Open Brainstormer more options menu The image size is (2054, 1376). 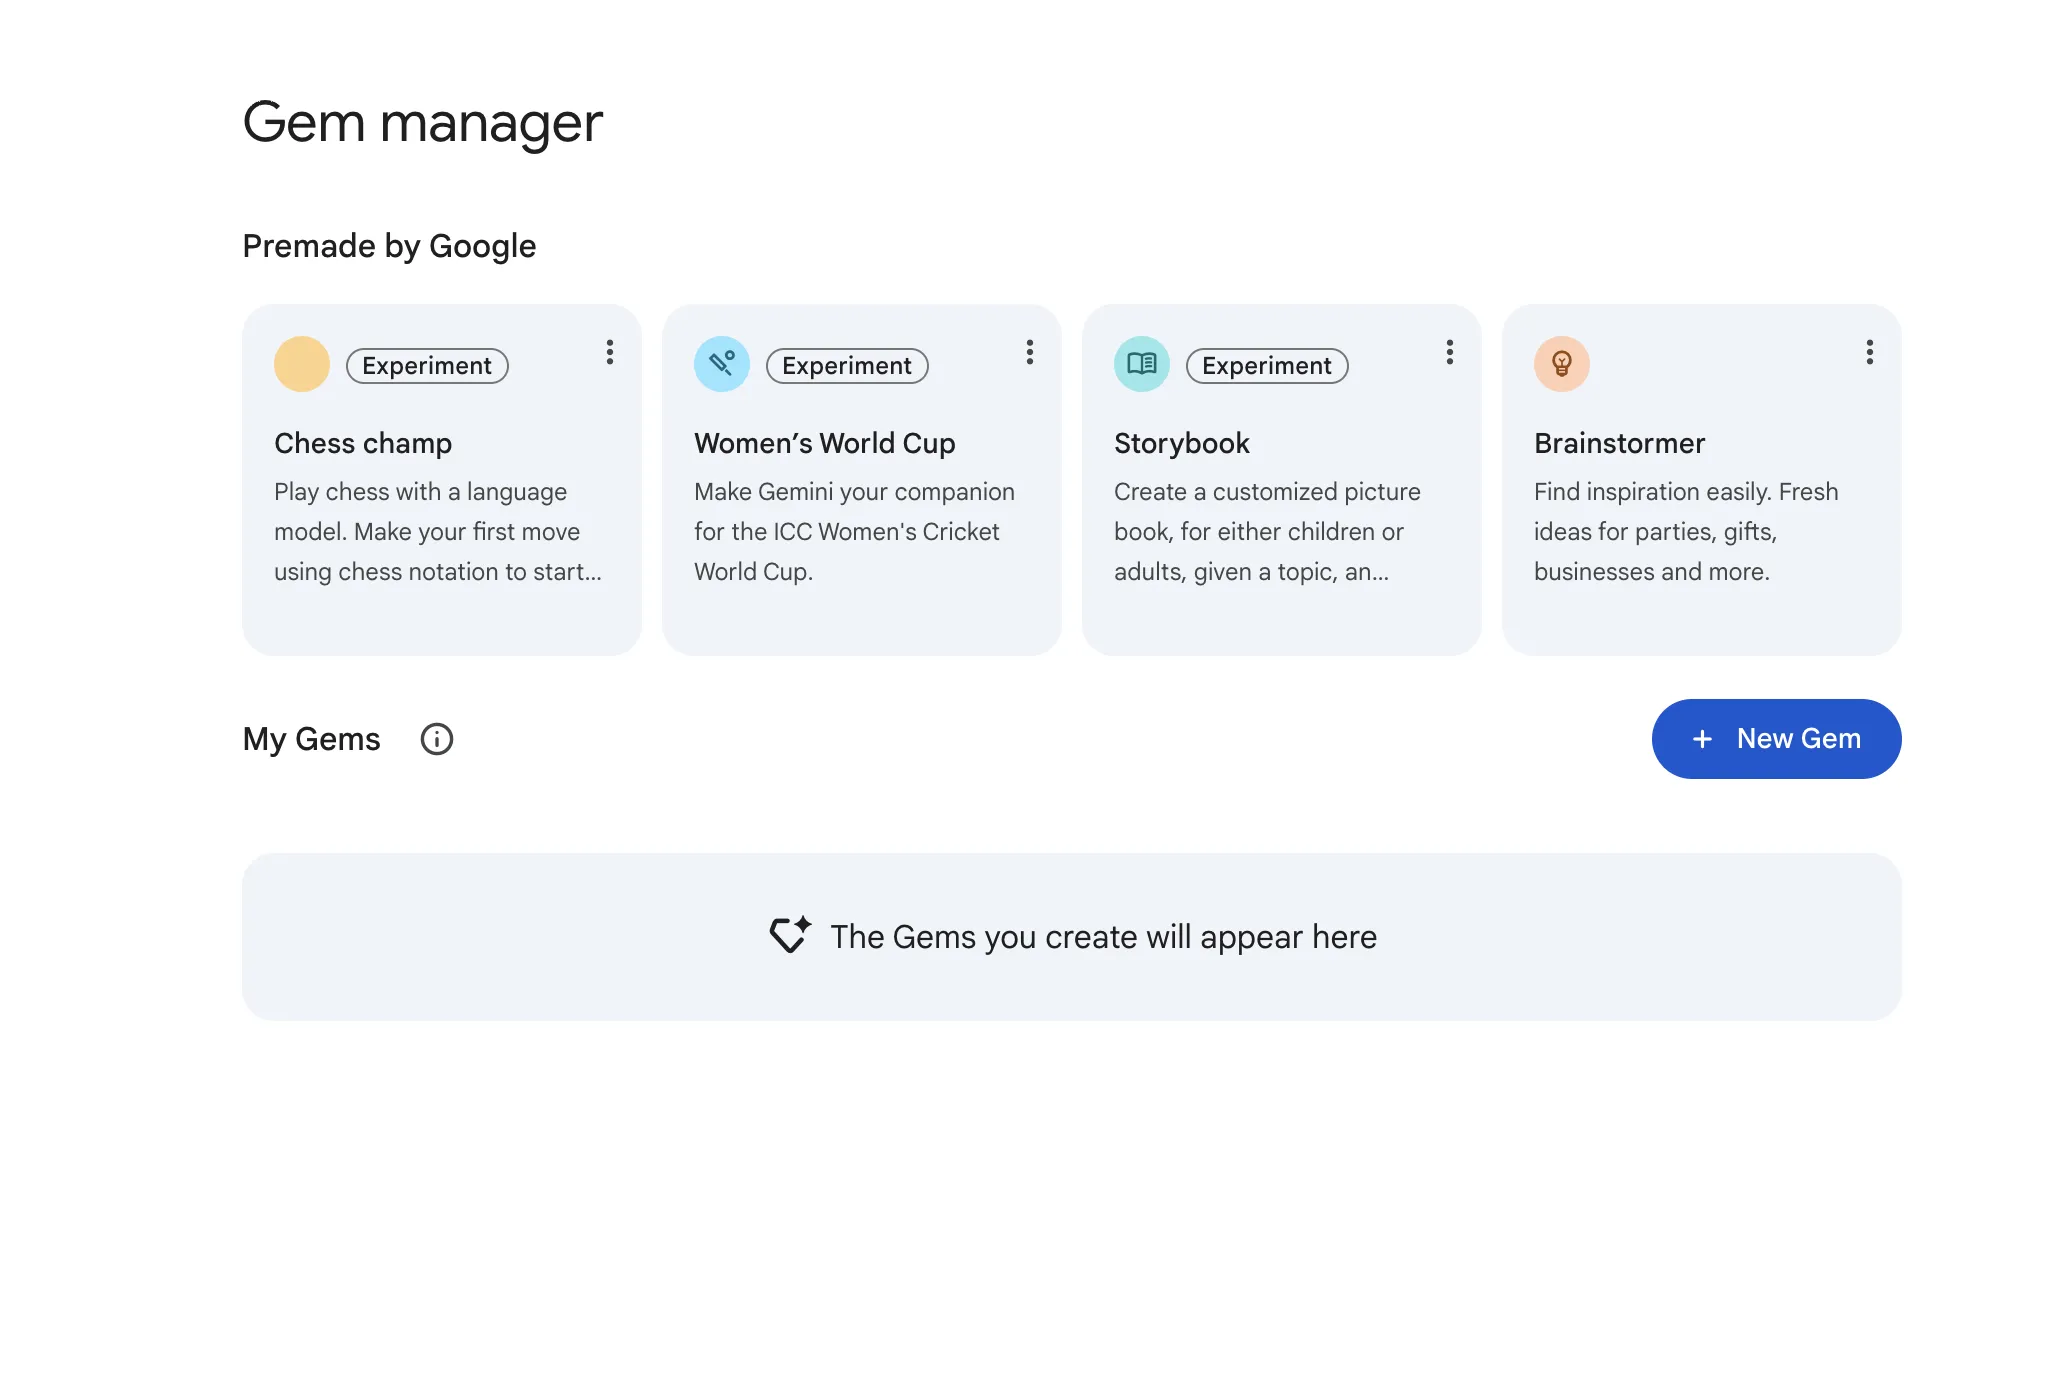tap(1869, 352)
